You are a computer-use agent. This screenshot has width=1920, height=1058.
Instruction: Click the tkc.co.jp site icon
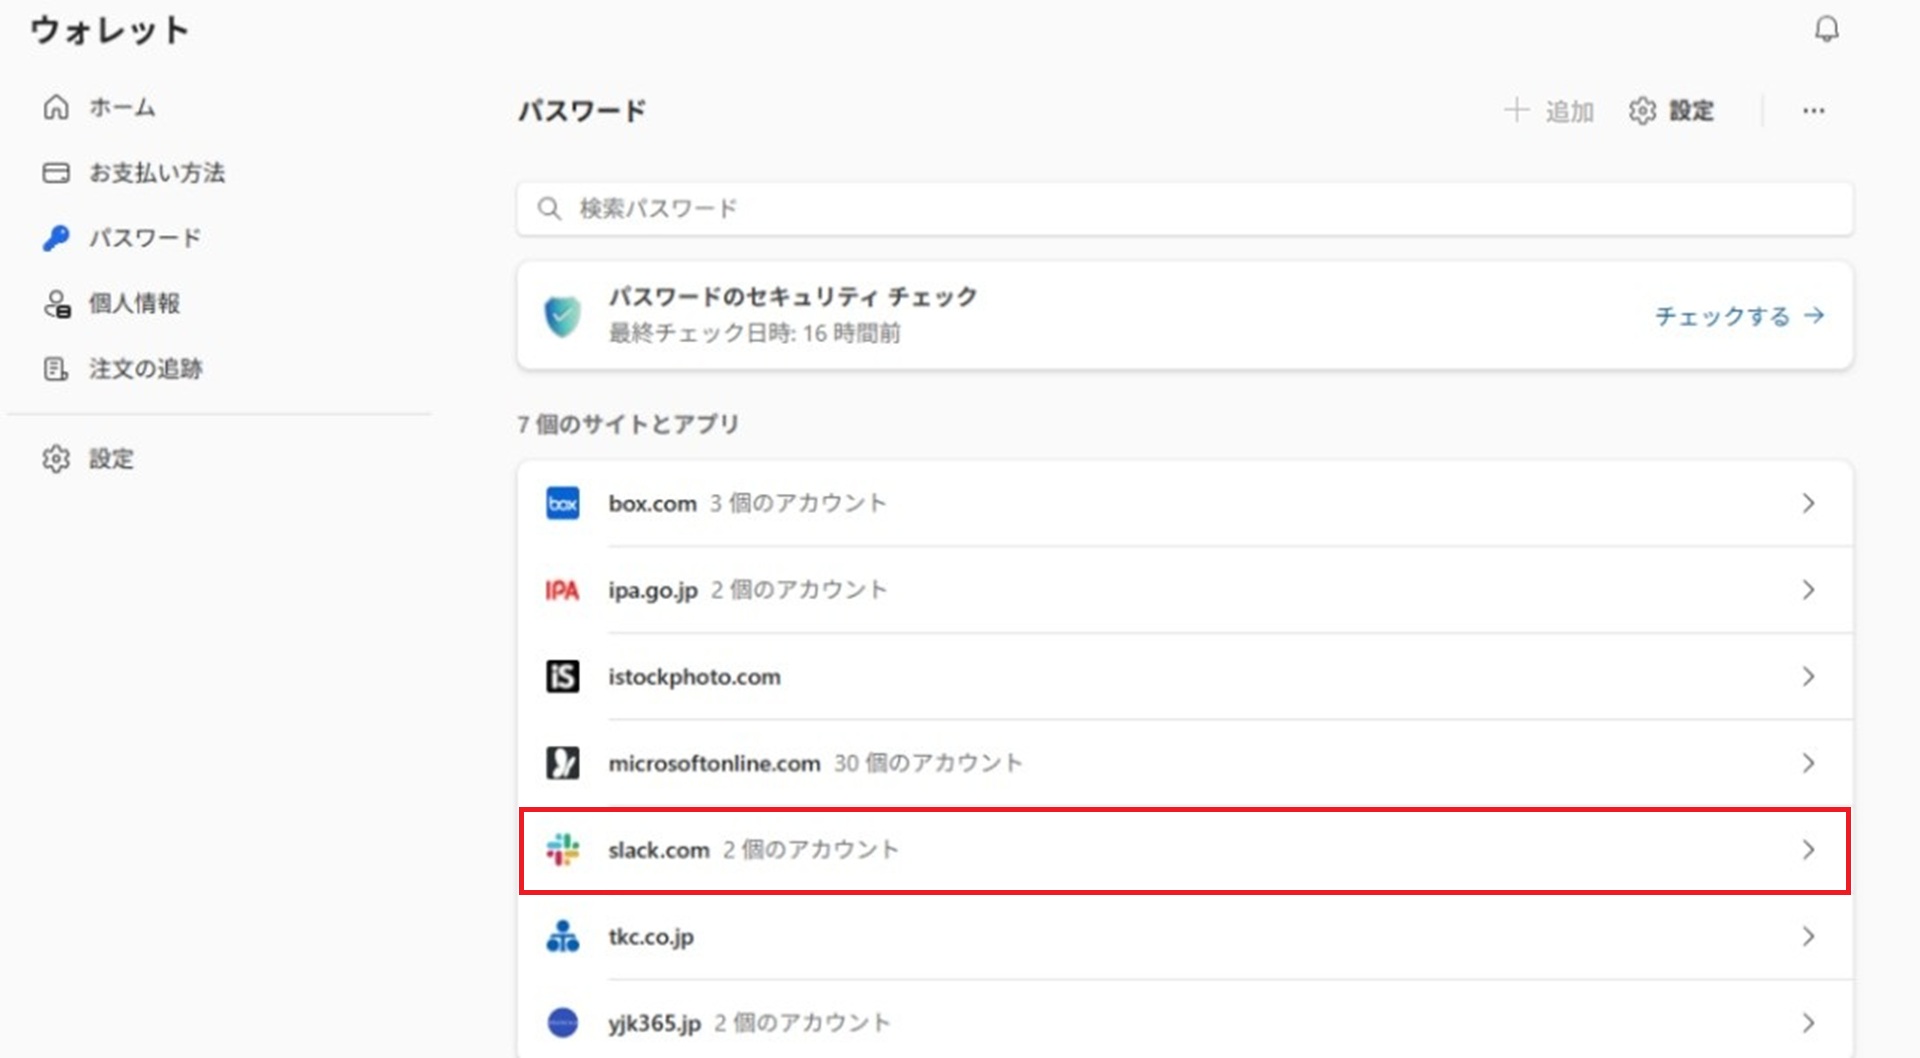click(x=562, y=937)
